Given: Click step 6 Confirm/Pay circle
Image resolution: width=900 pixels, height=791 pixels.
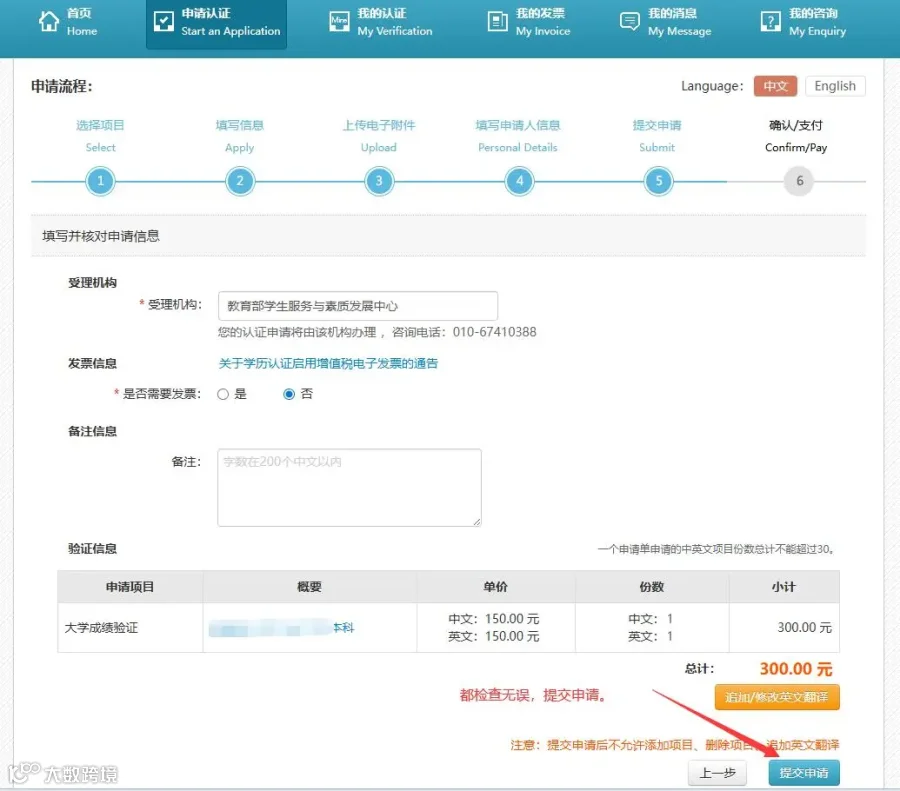Looking at the screenshot, I should [799, 181].
